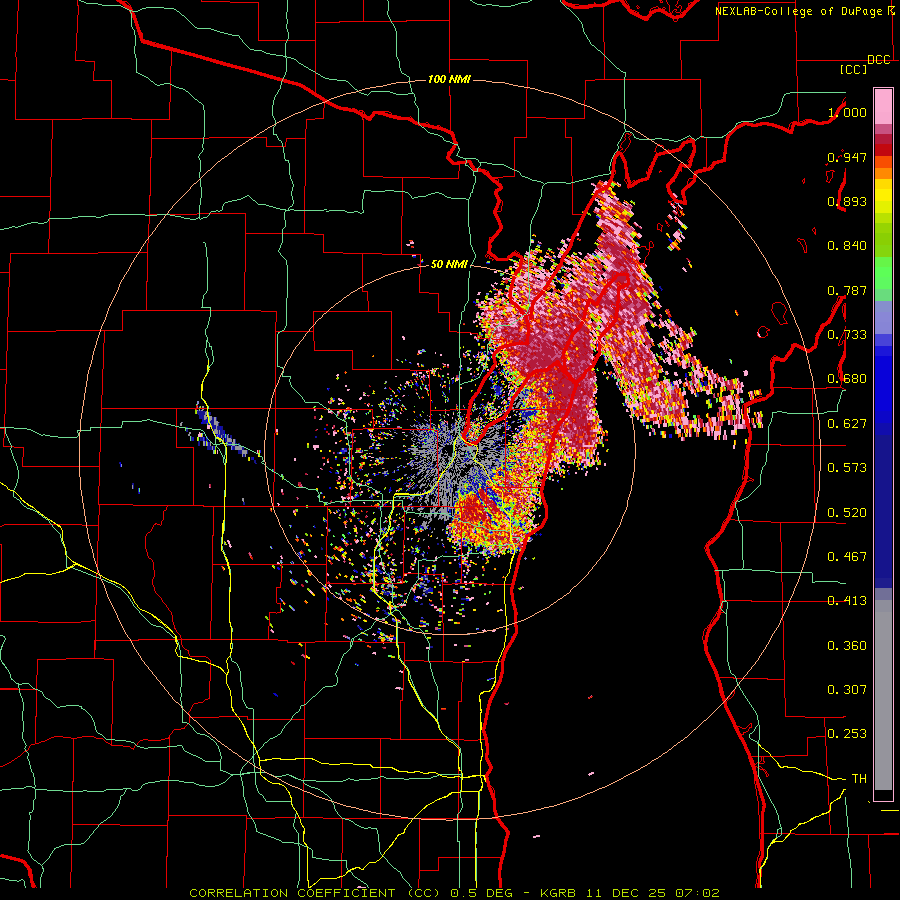The image size is (900, 900).
Task: Click the 0.573 scale value
Action: 847,468
